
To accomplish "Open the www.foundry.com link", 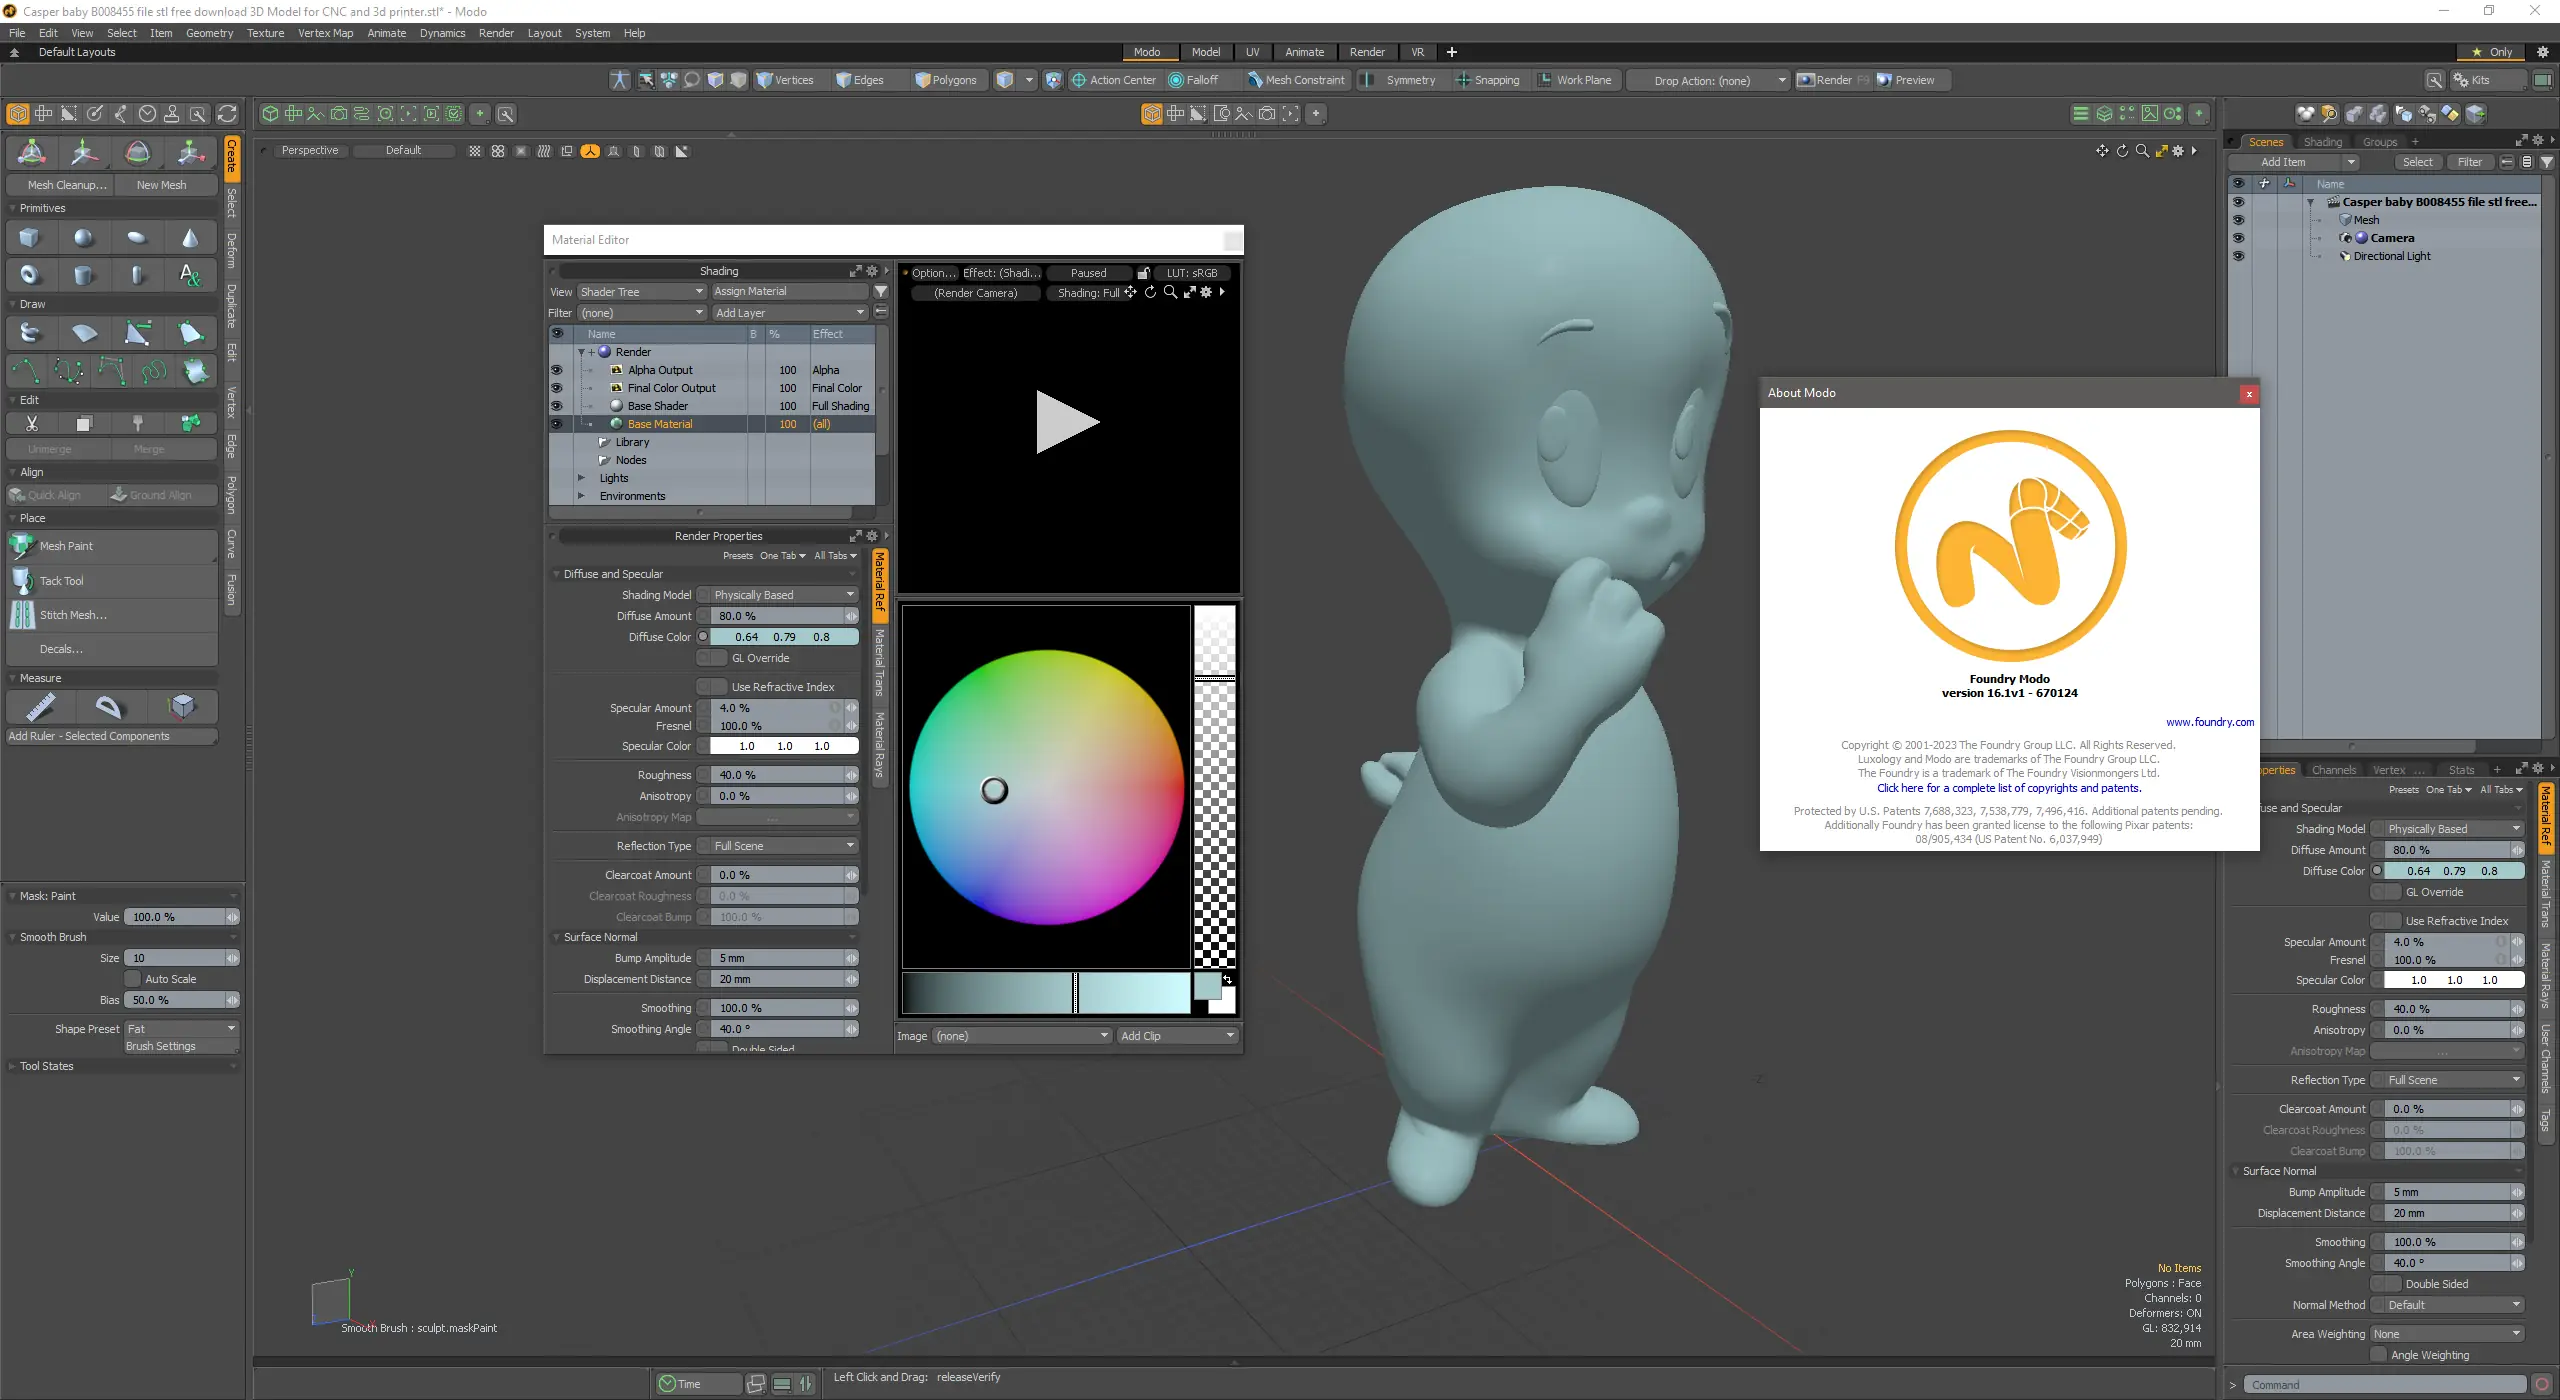I will 2209,722.
